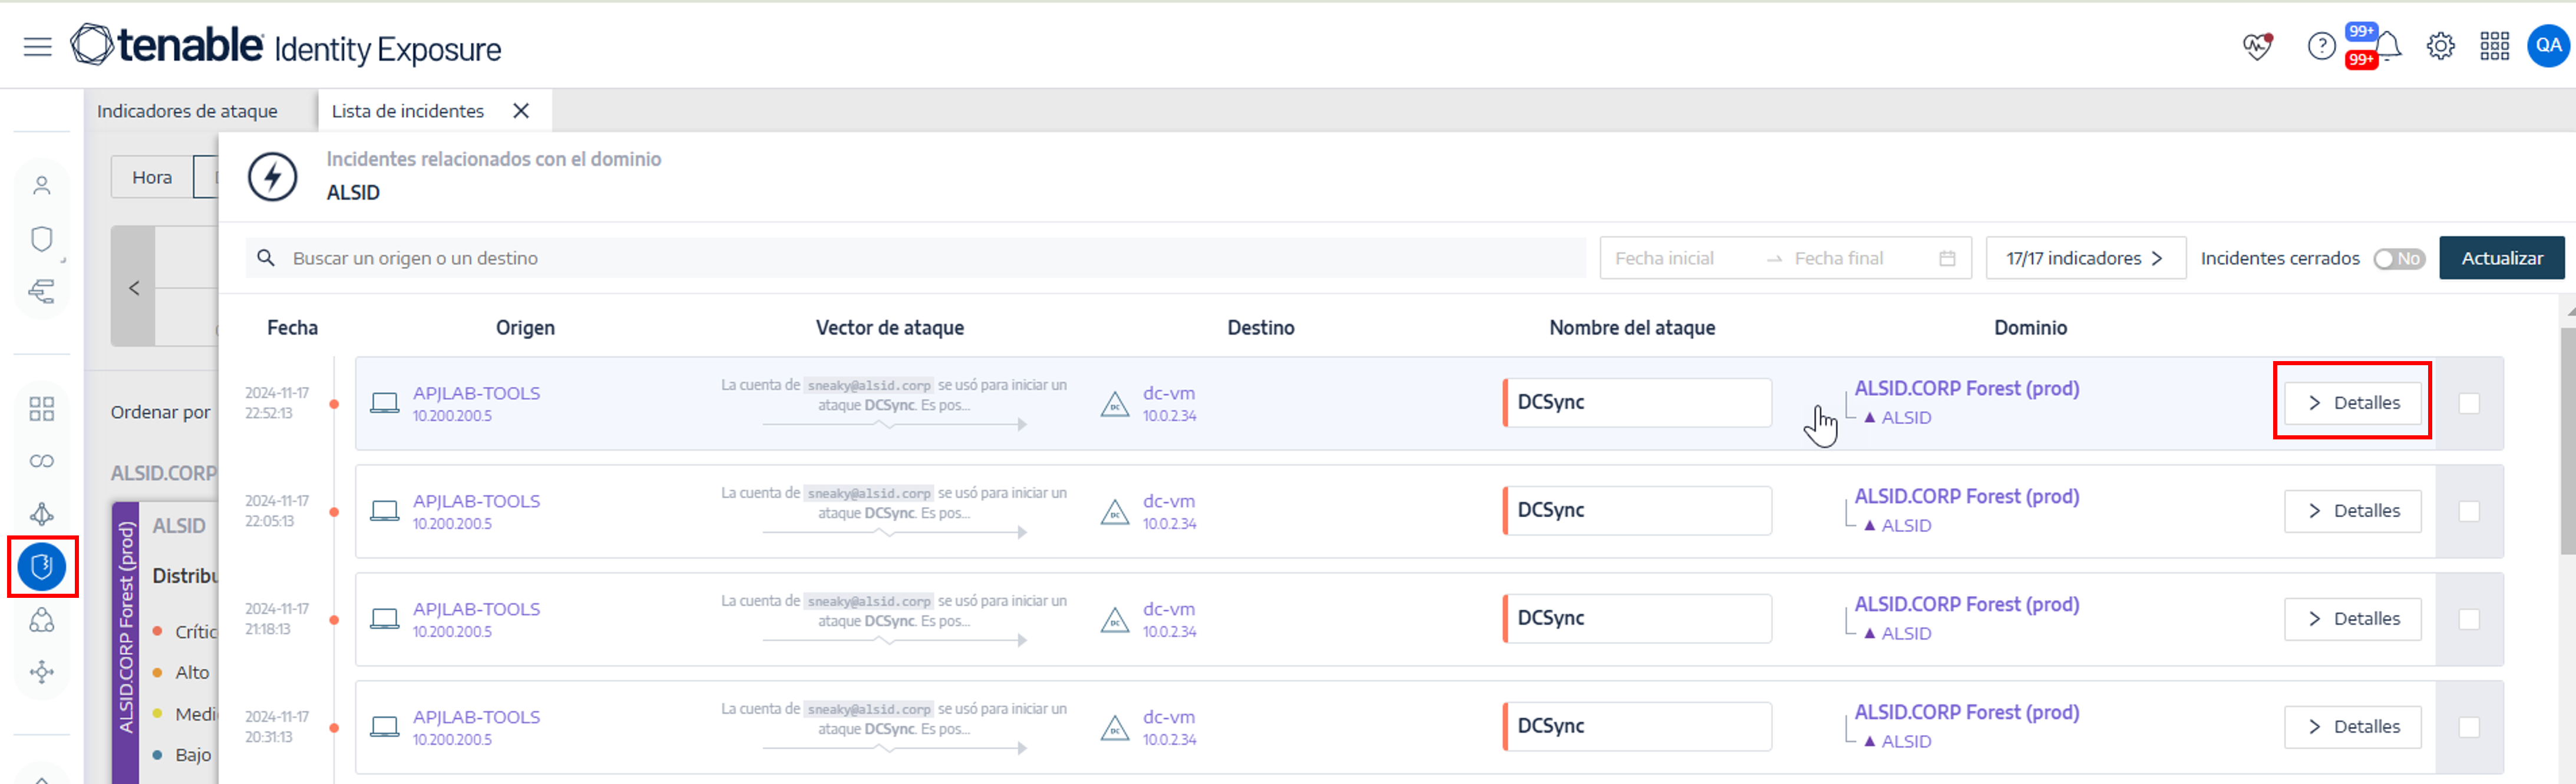The image size is (2576, 784).
Task: Click the ALSID.CORP Forest (prod) vertical label
Action: tap(126, 628)
